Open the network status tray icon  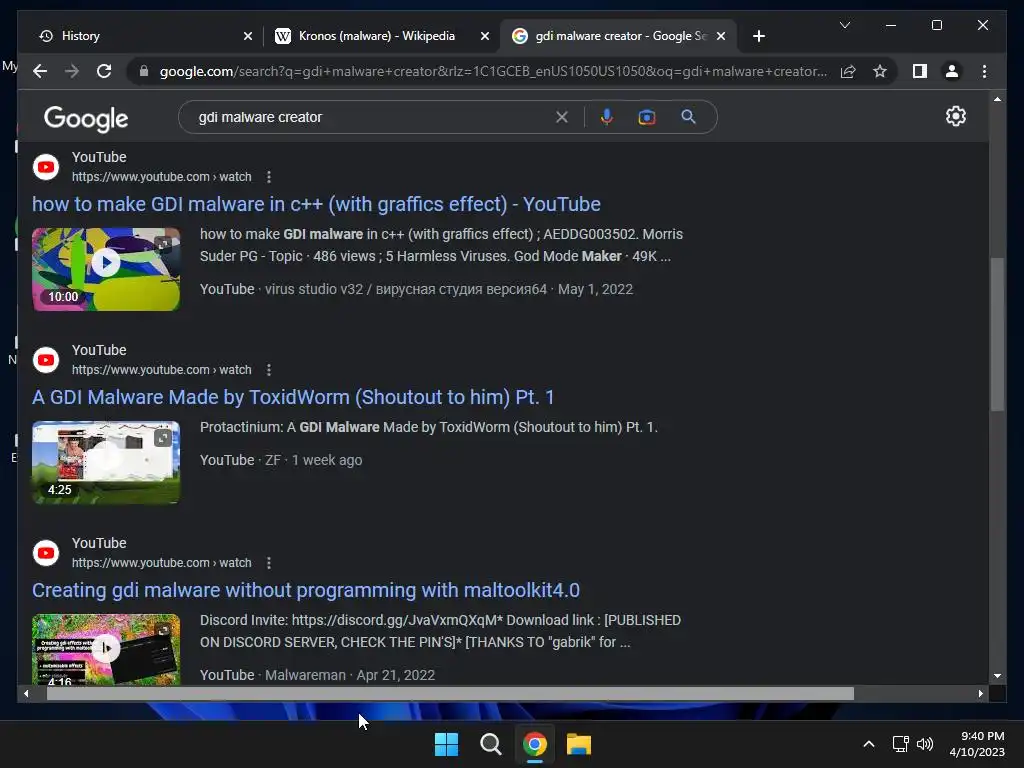point(901,744)
